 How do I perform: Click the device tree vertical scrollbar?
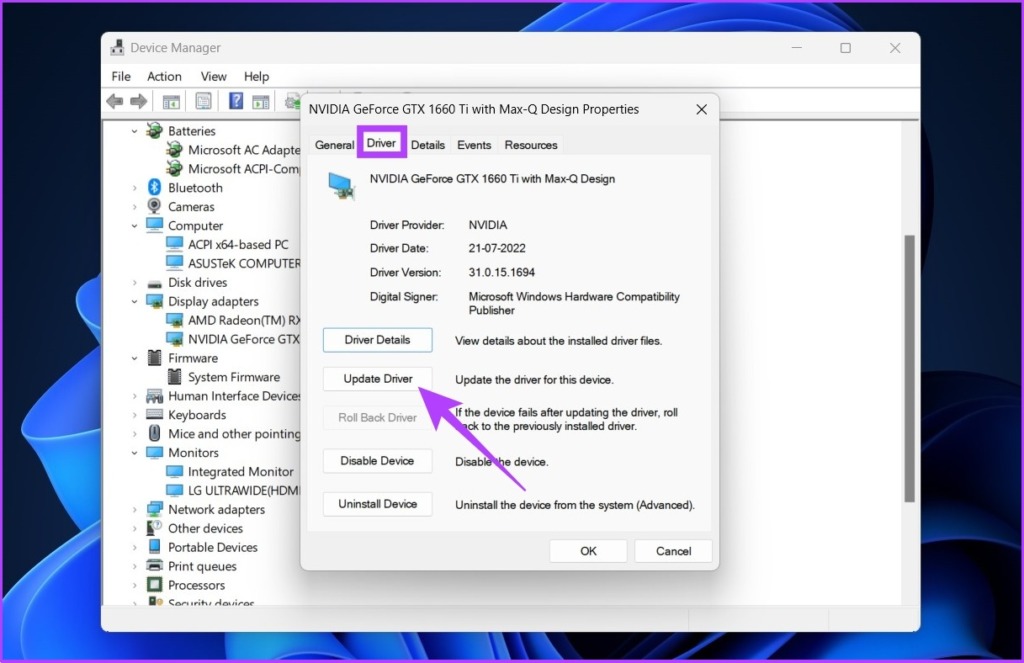click(x=909, y=368)
